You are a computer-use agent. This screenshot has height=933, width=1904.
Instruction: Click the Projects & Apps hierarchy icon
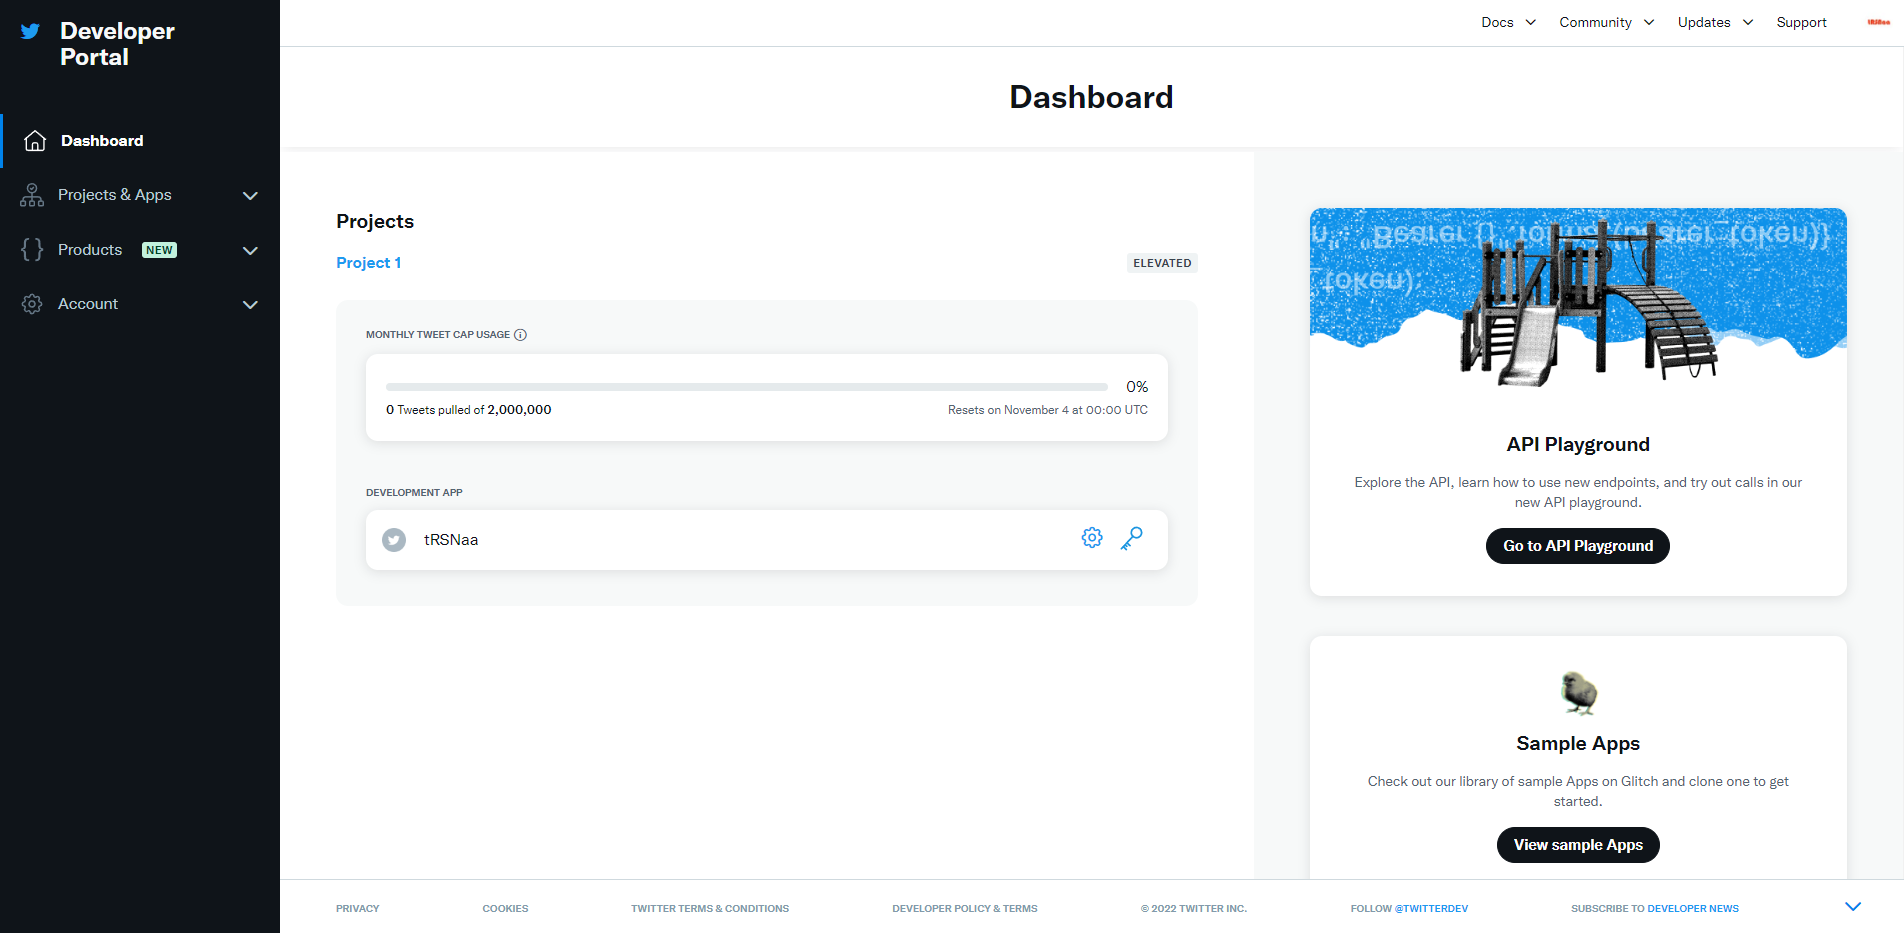tap(32, 195)
